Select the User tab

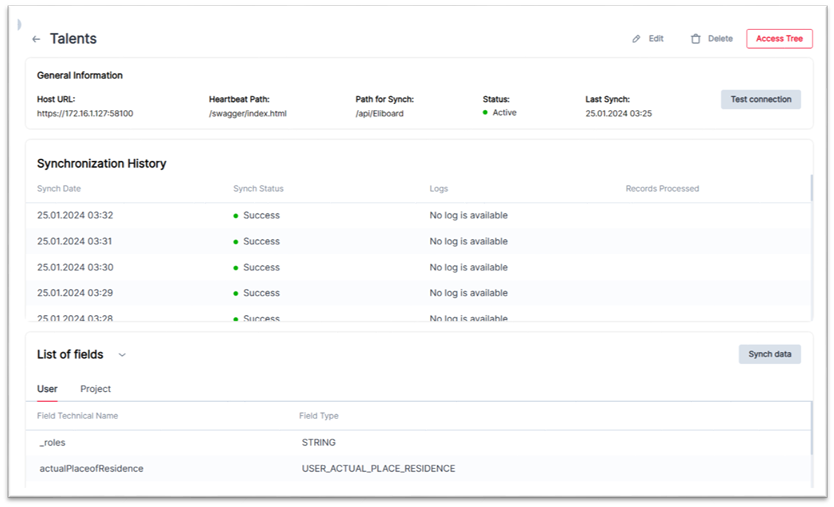(47, 389)
